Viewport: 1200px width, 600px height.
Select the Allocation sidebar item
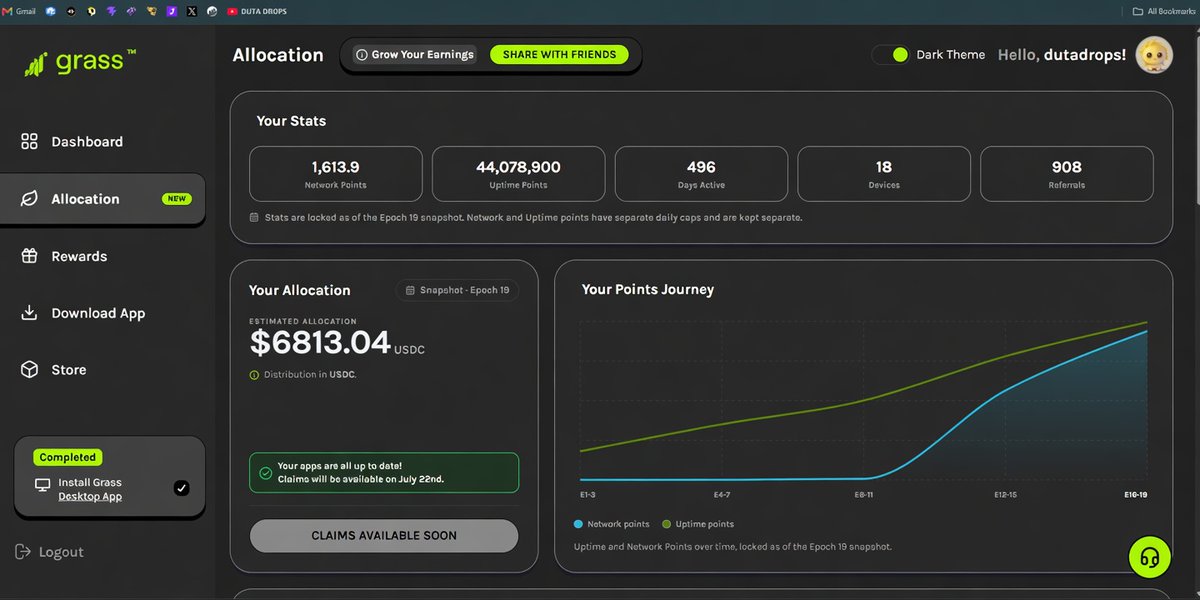[103, 199]
